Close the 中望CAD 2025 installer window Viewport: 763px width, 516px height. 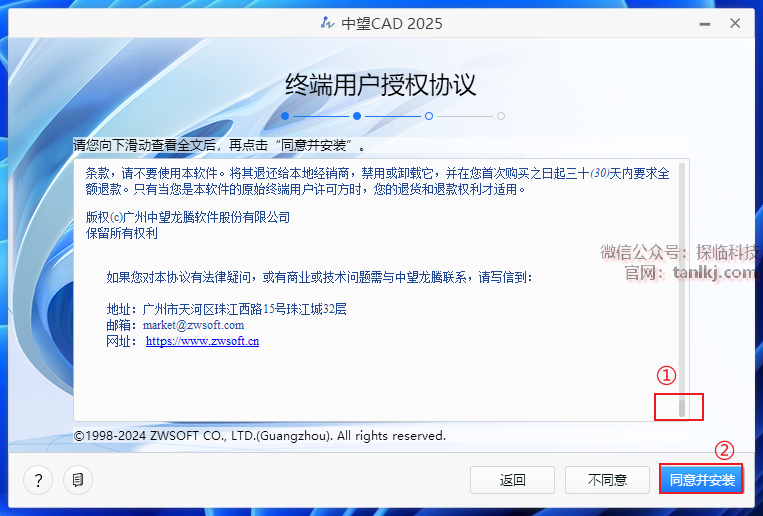tap(735, 23)
